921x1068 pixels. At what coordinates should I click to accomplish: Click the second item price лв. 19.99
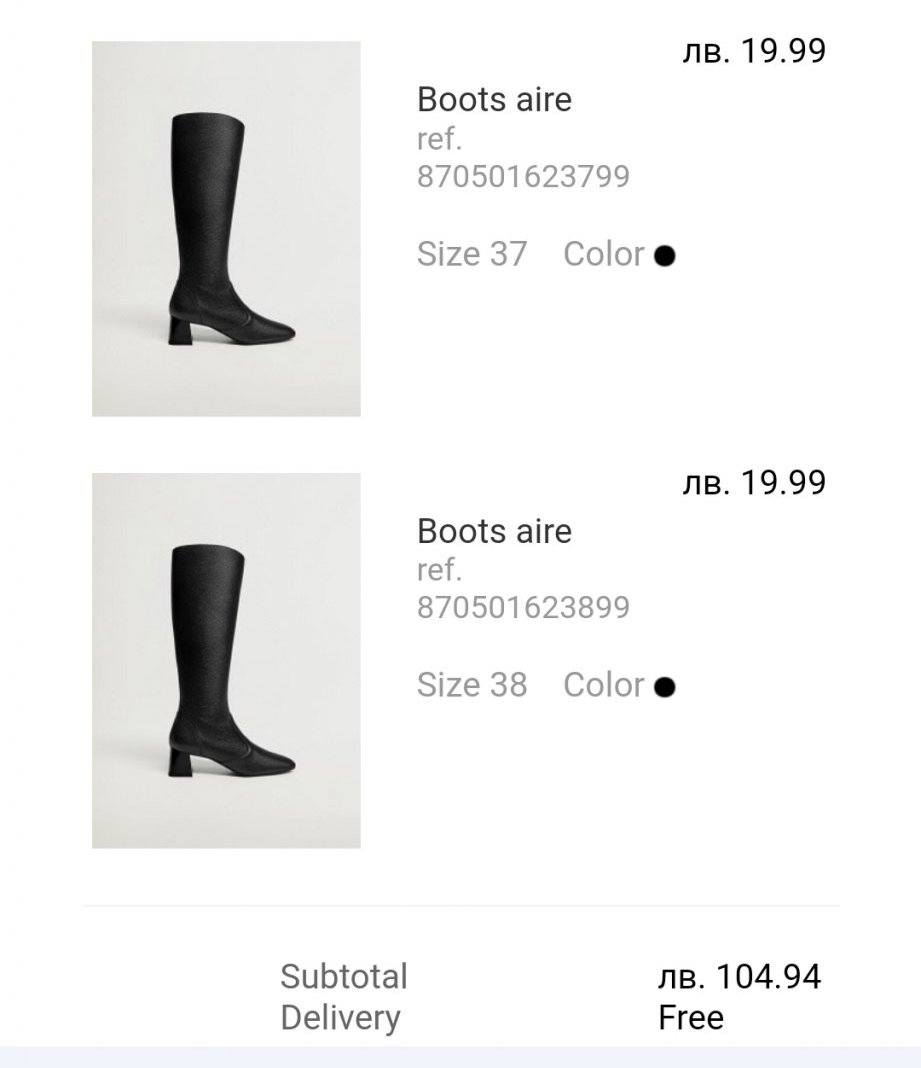point(753,483)
